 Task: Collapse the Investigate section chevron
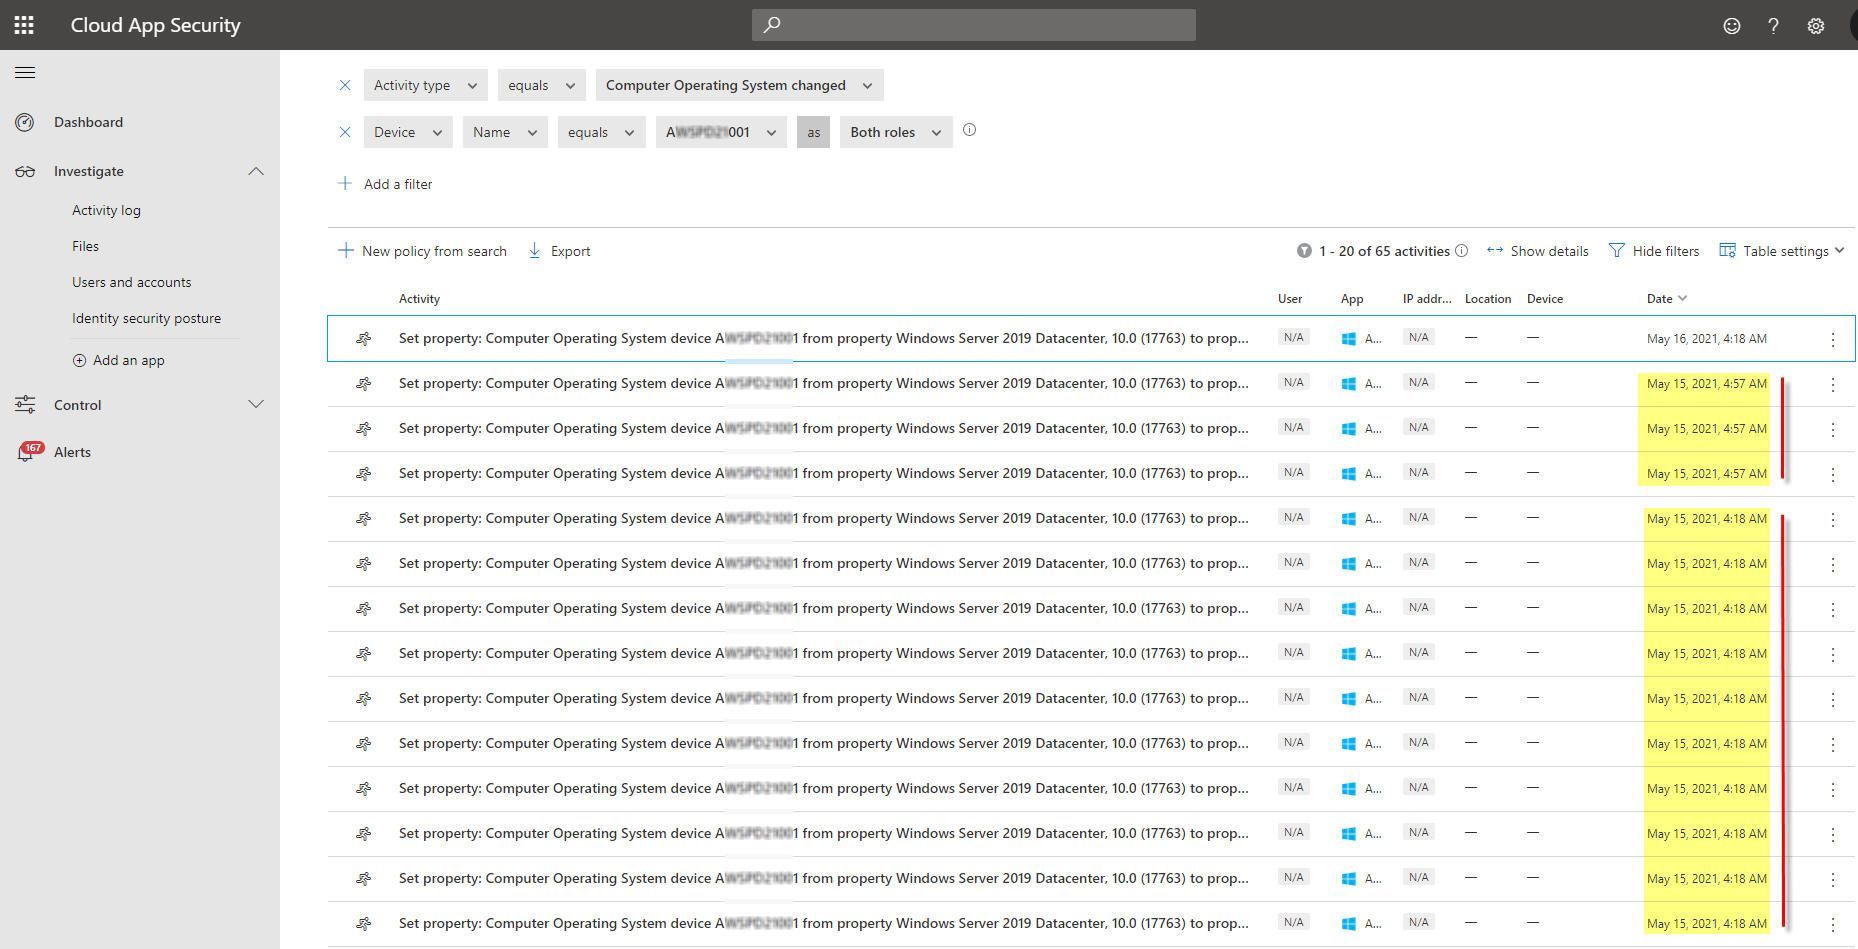pos(256,171)
